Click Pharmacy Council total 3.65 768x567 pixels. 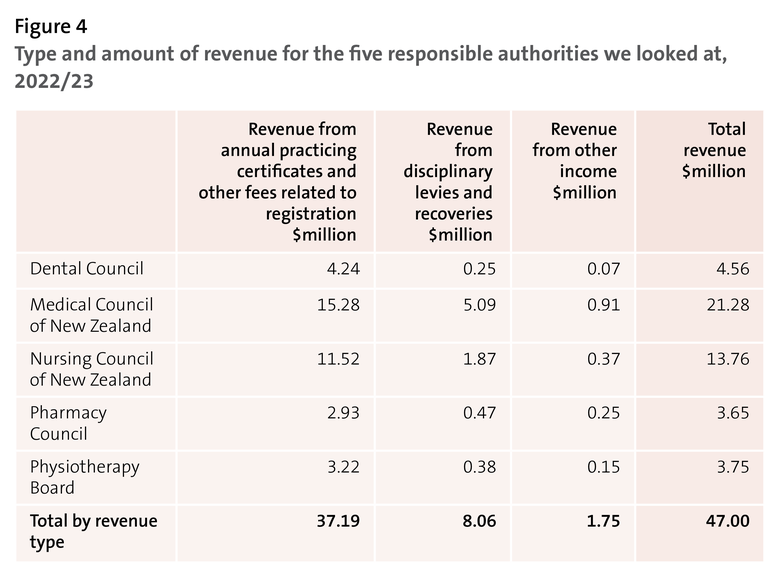[733, 413]
